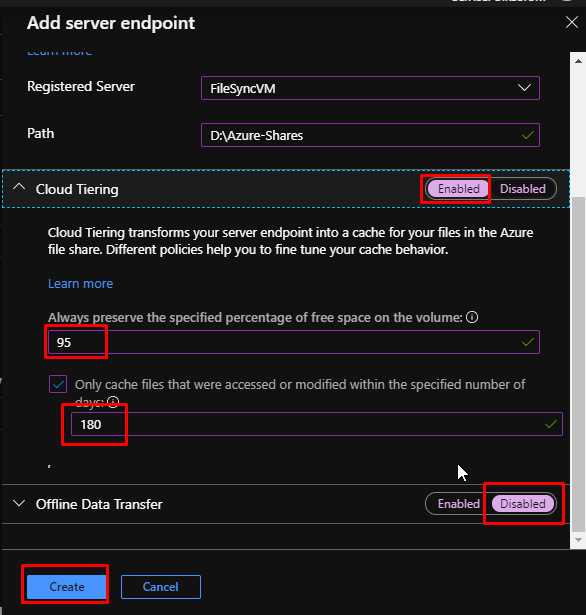Viewport: 586px width, 615px height.
Task: Click scrollbar down arrow
Action: (578, 540)
